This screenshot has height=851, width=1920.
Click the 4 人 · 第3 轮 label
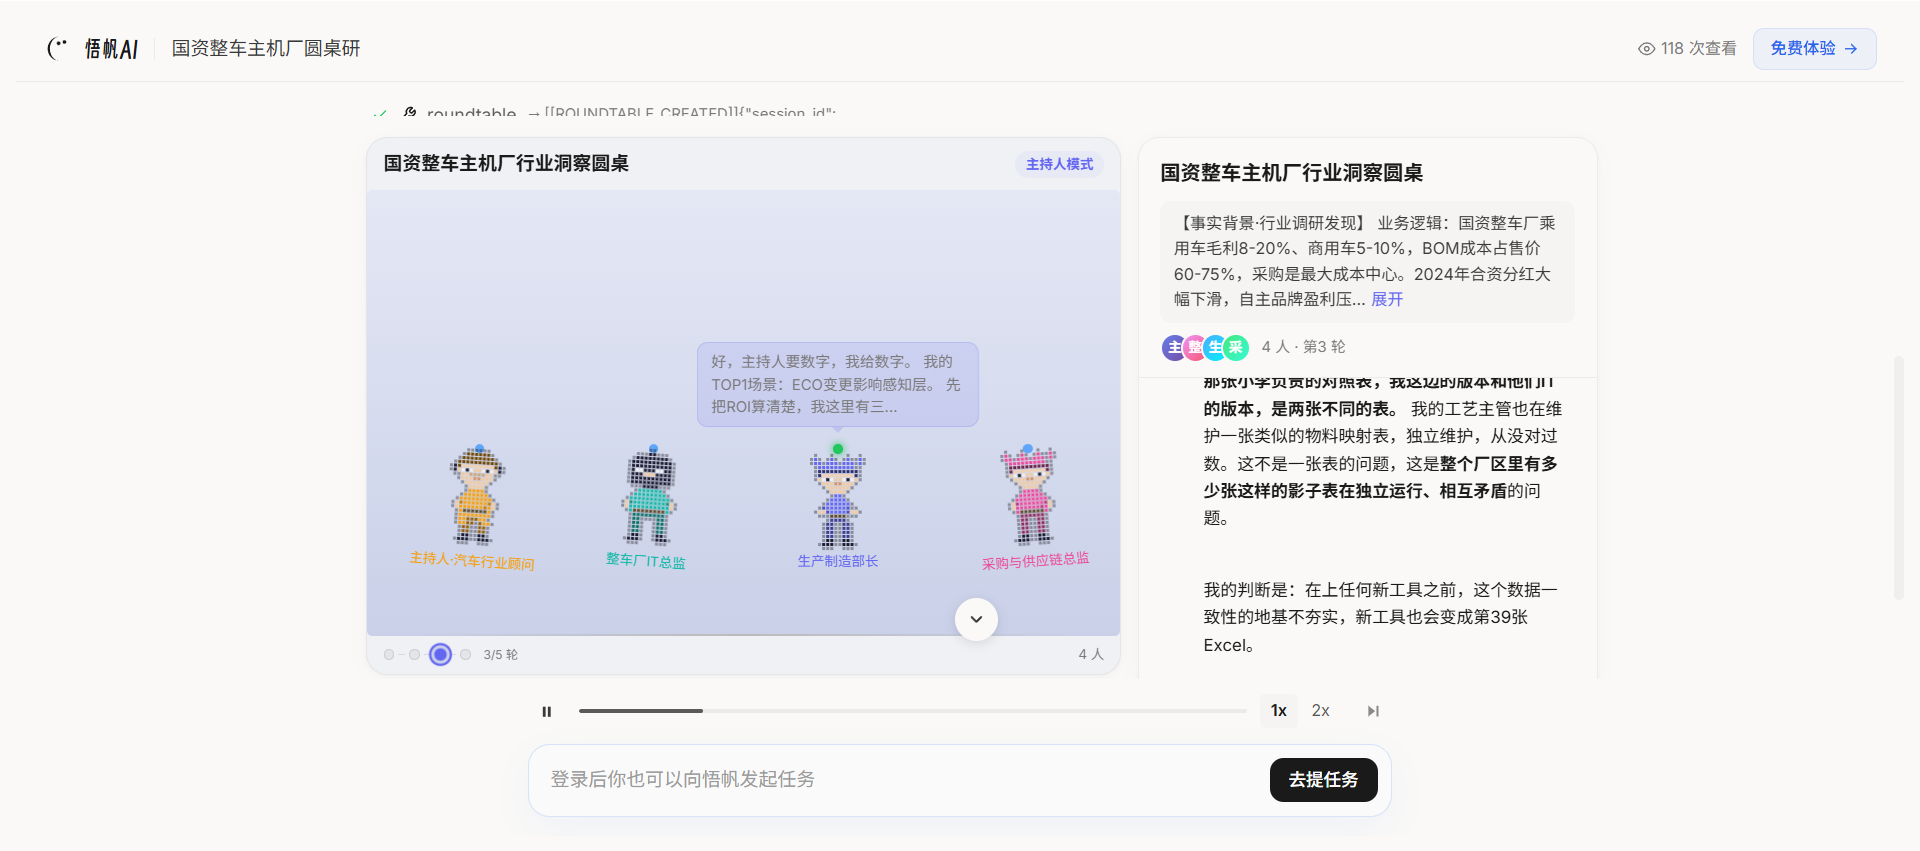1303,347
